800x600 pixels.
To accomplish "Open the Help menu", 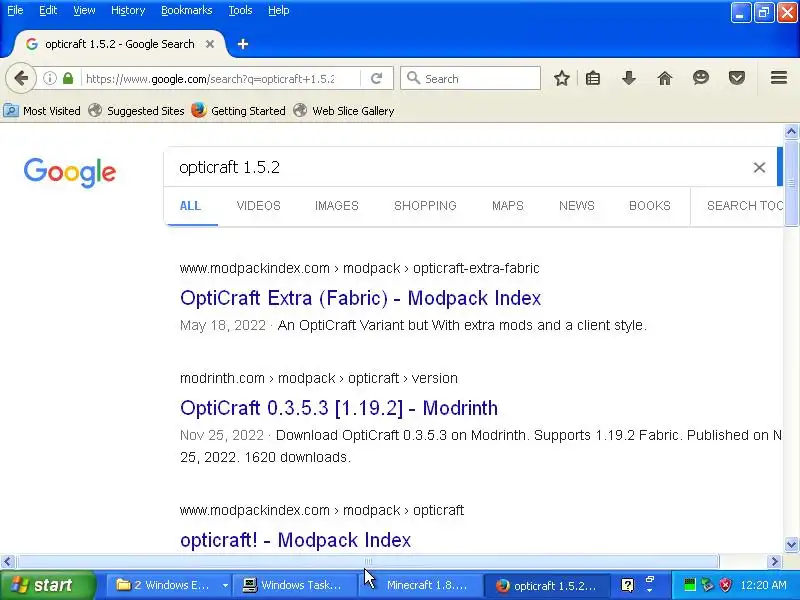I will click(279, 10).
